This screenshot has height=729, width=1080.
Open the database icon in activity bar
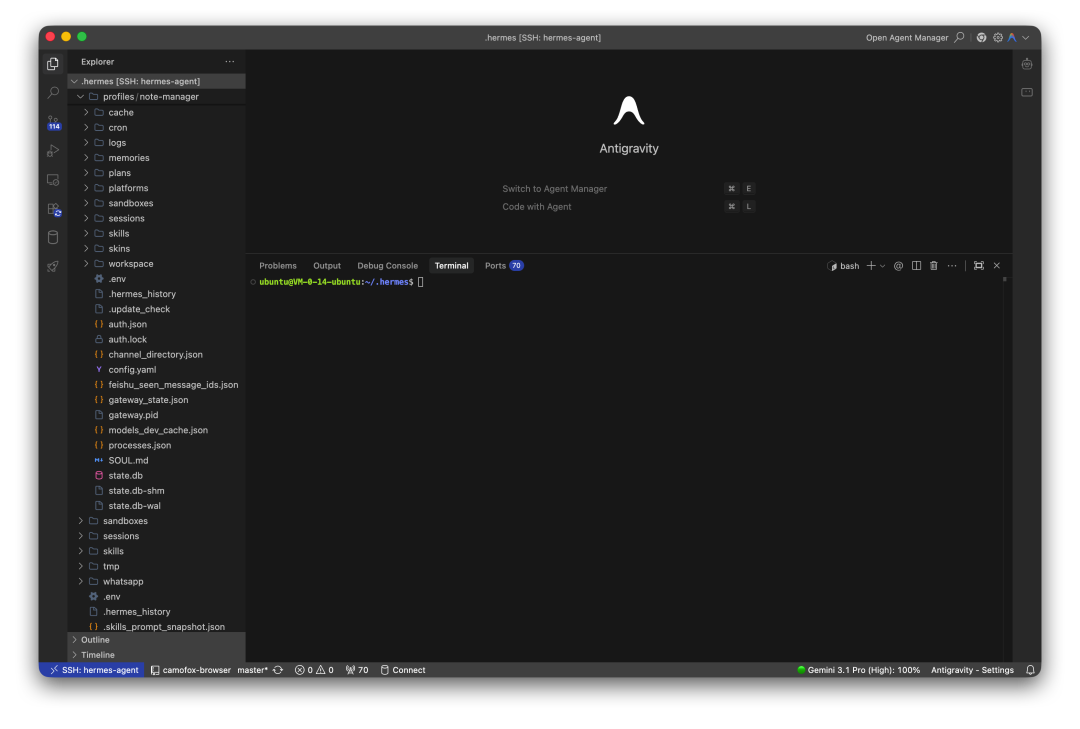53,238
